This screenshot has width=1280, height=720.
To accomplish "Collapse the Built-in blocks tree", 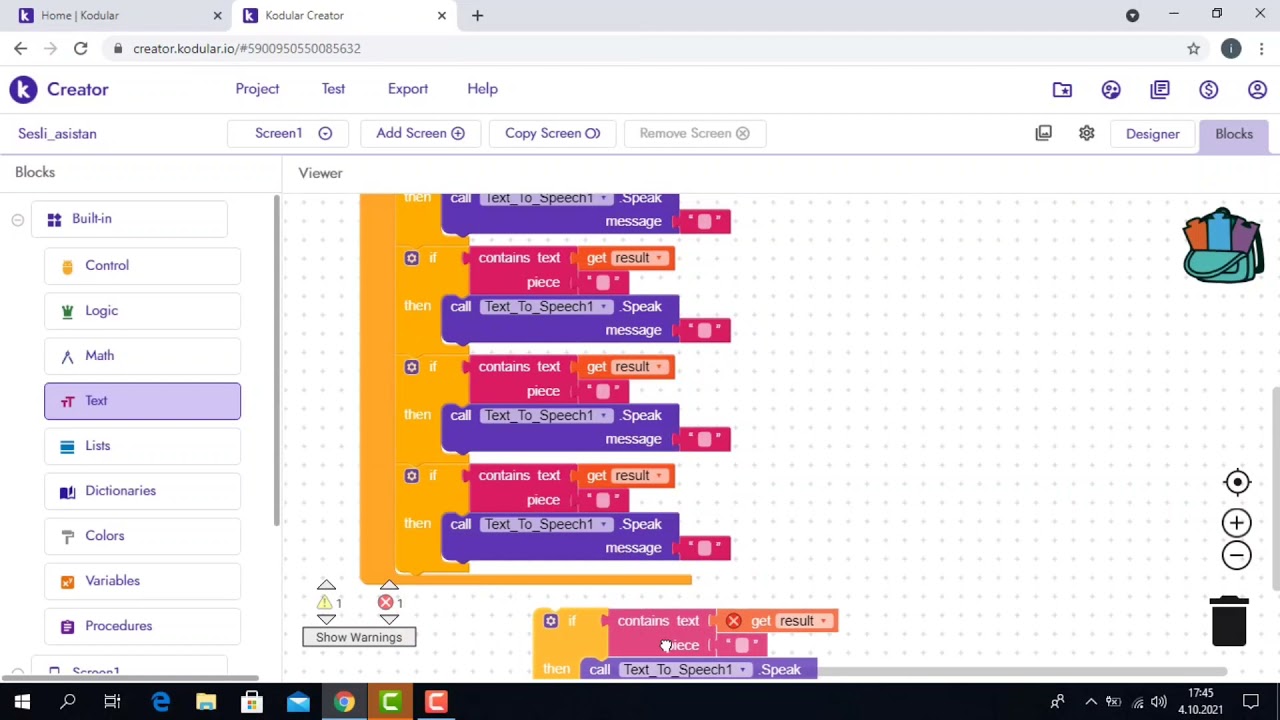I will click(x=18, y=219).
